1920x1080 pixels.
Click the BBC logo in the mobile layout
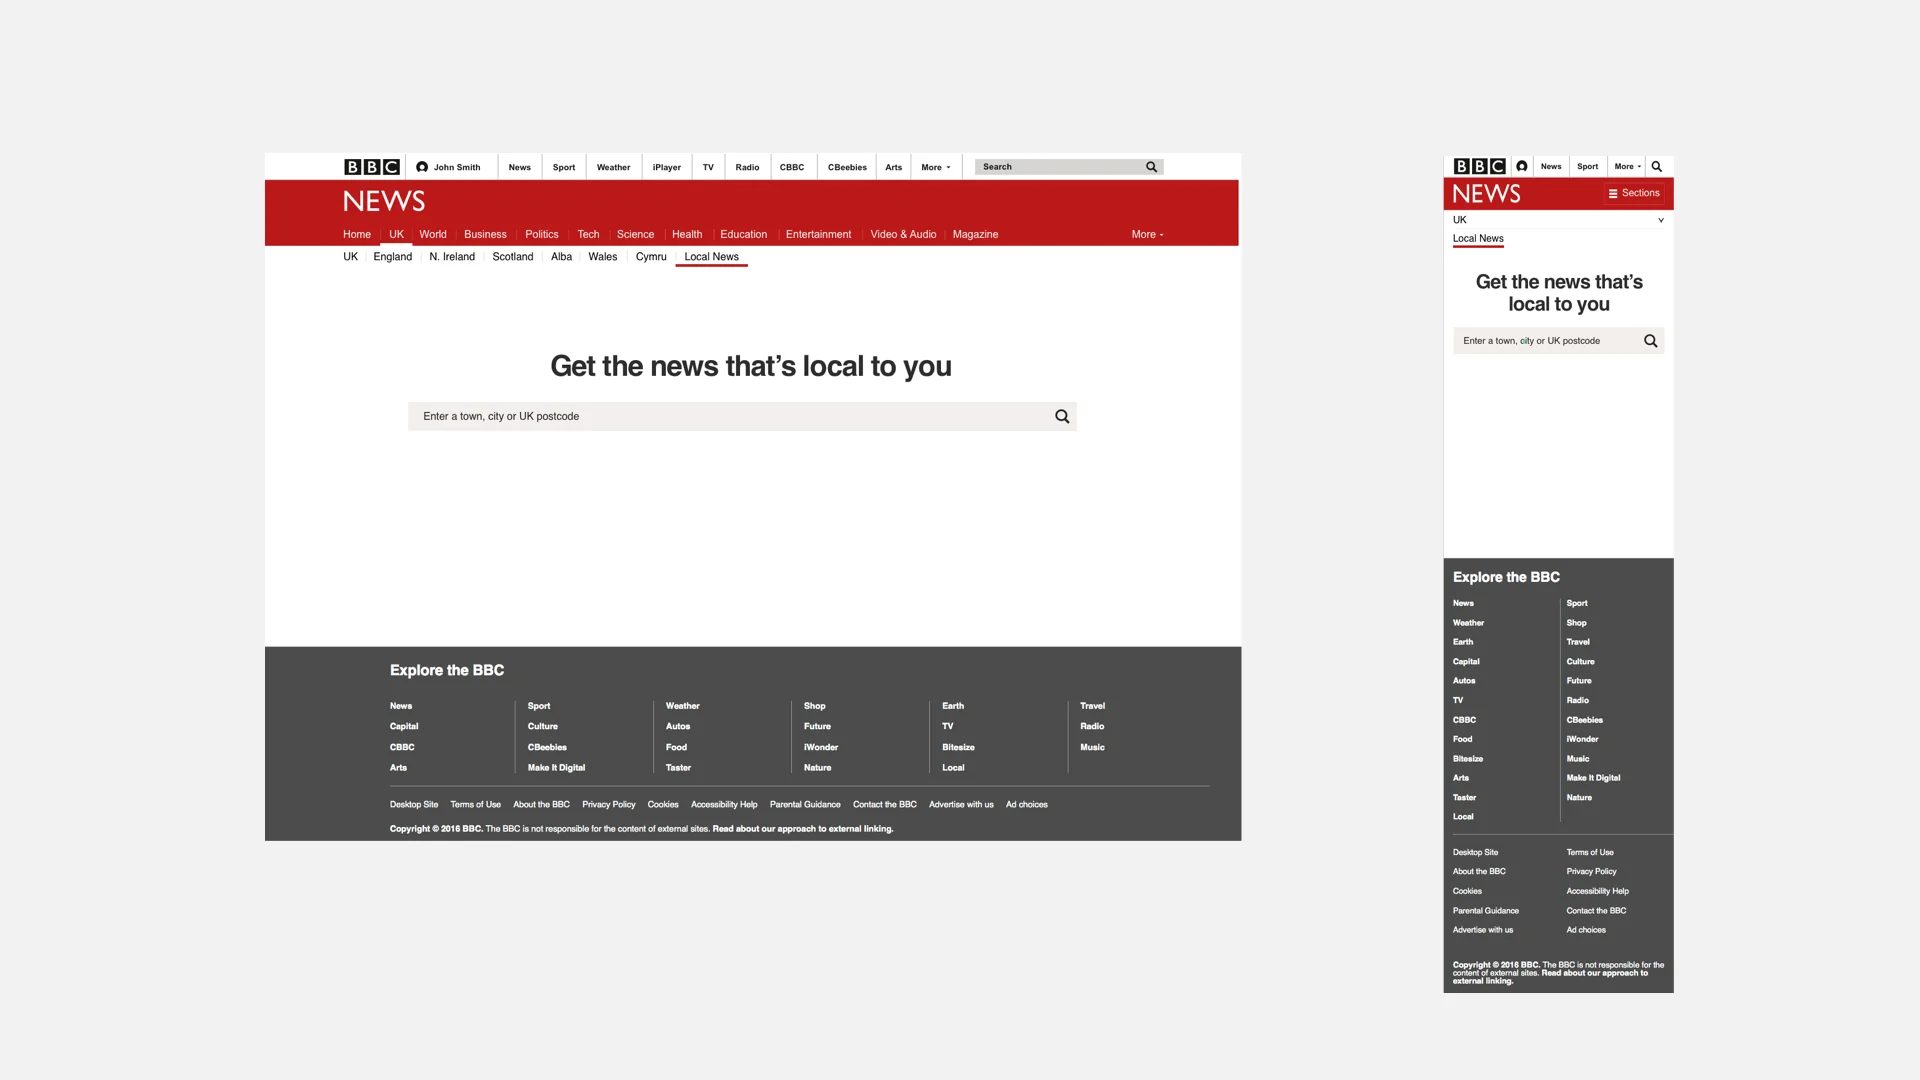point(1479,166)
